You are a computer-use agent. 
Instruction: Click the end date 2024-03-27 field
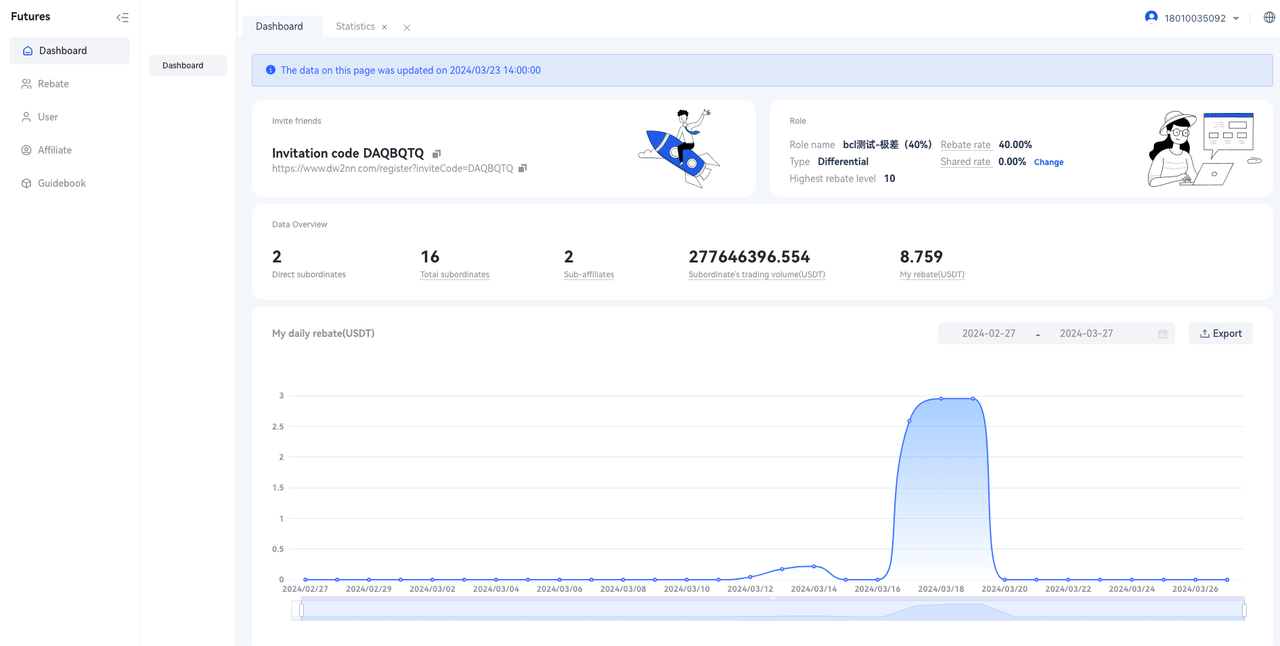[1086, 334]
